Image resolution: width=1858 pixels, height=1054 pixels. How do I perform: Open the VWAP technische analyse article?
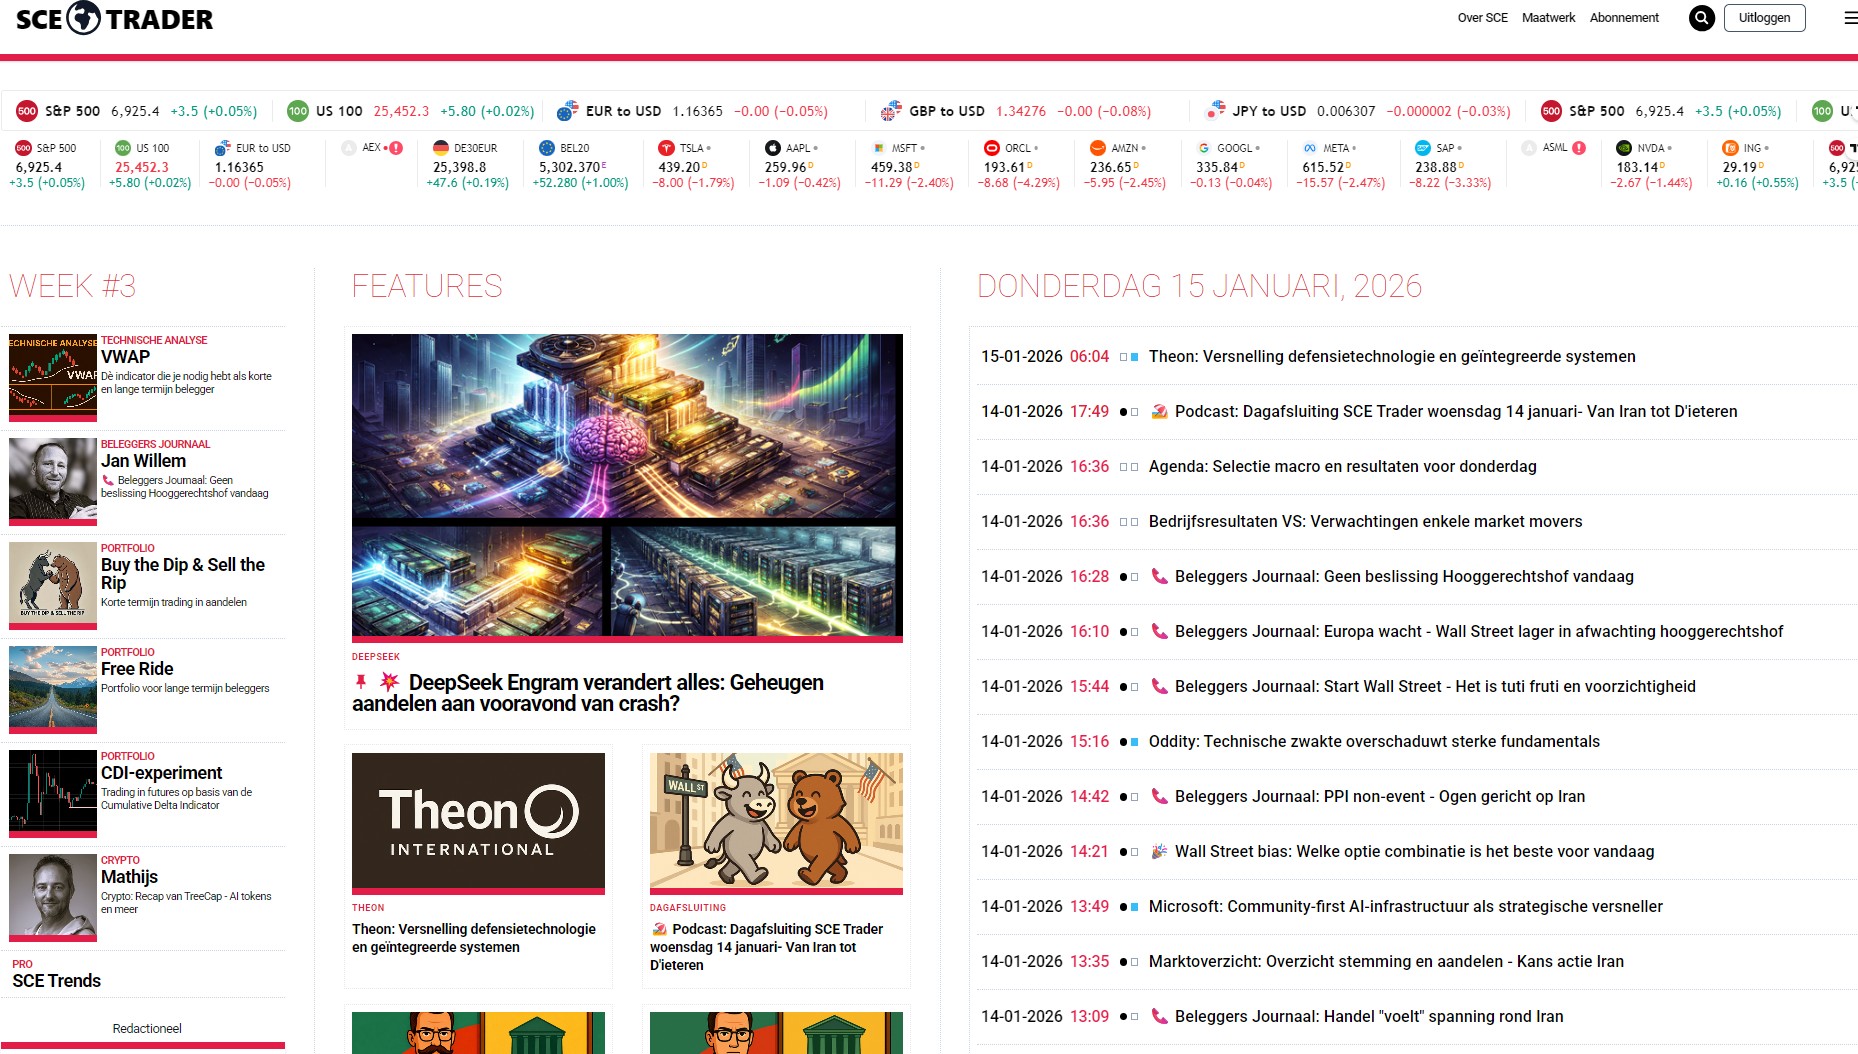click(125, 357)
